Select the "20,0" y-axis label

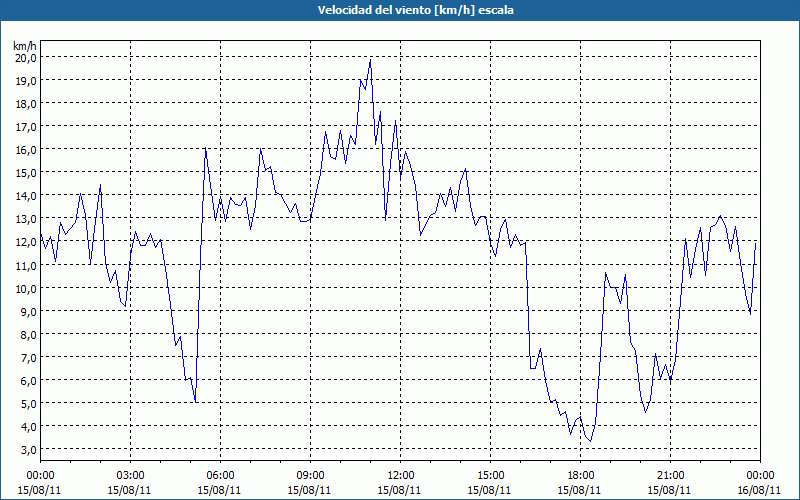click(25, 57)
